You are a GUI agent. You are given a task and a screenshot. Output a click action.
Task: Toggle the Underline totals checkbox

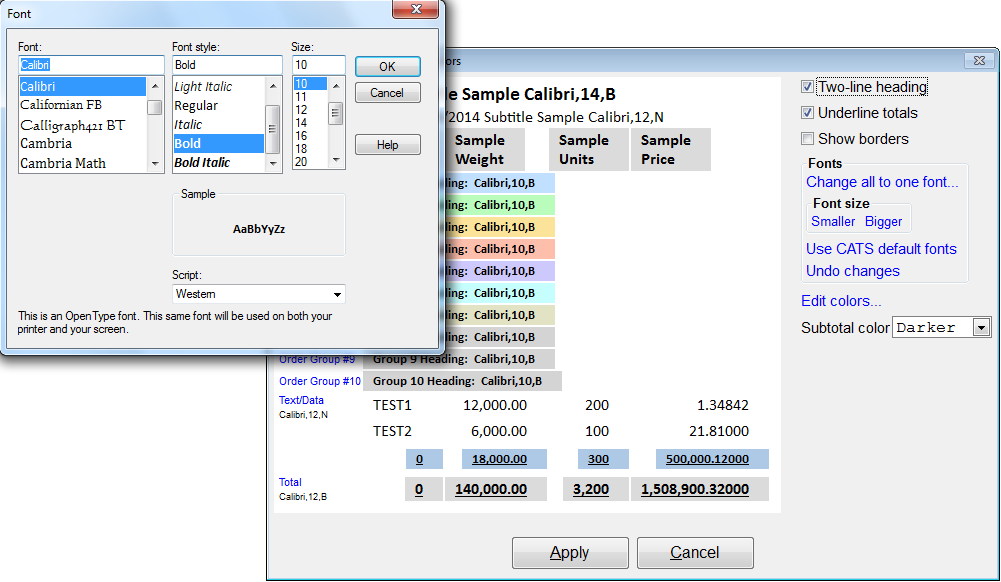pos(808,113)
